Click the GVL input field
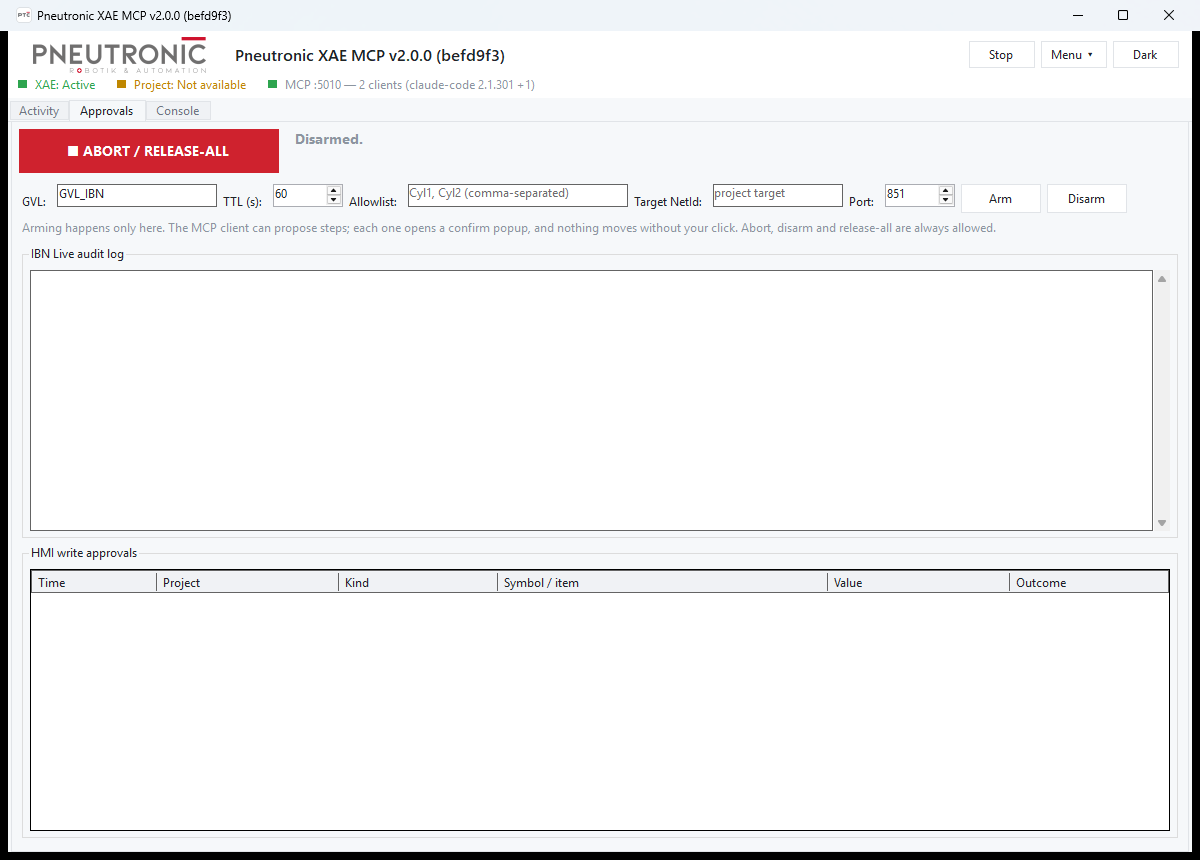This screenshot has width=1200, height=860. [137, 195]
